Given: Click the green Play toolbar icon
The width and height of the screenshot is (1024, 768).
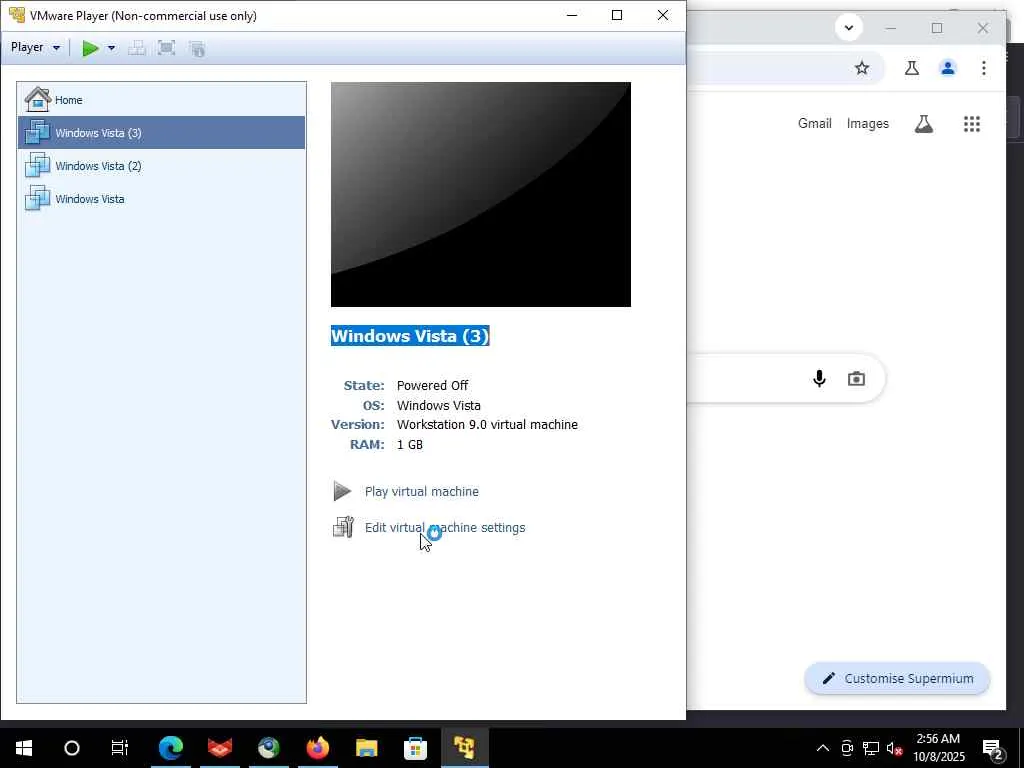Looking at the screenshot, I should [90, 48].
